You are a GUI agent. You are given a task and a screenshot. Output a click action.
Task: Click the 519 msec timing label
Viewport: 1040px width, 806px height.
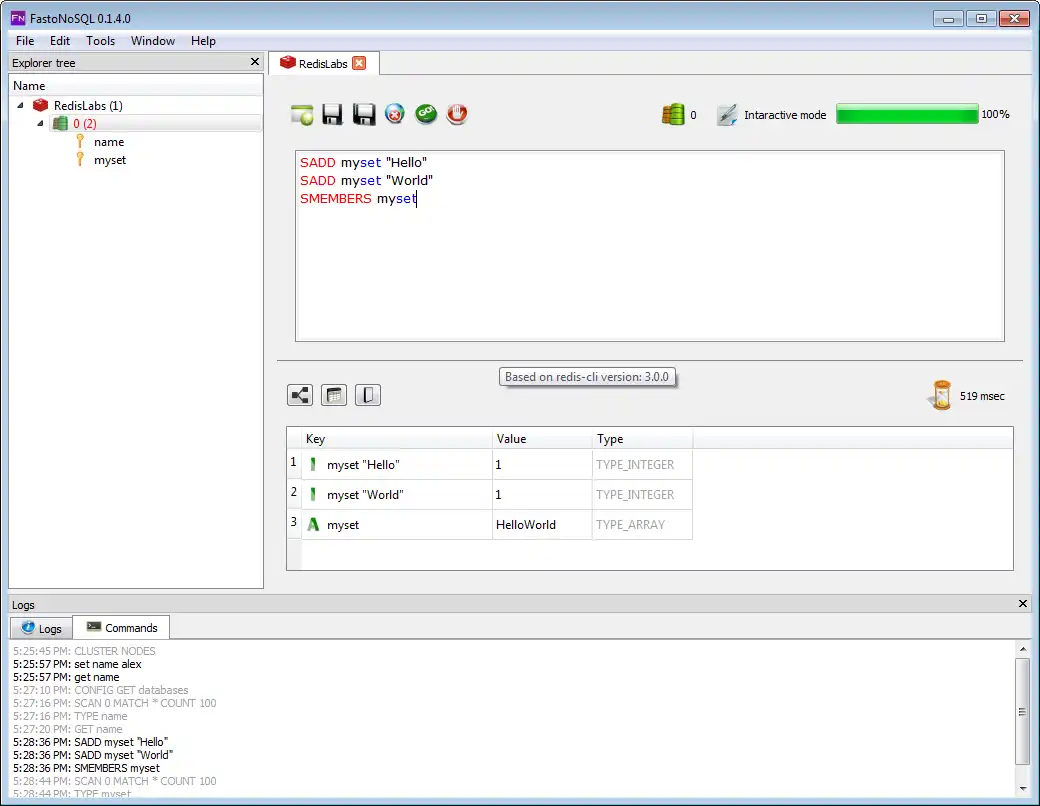coord(982,396)
